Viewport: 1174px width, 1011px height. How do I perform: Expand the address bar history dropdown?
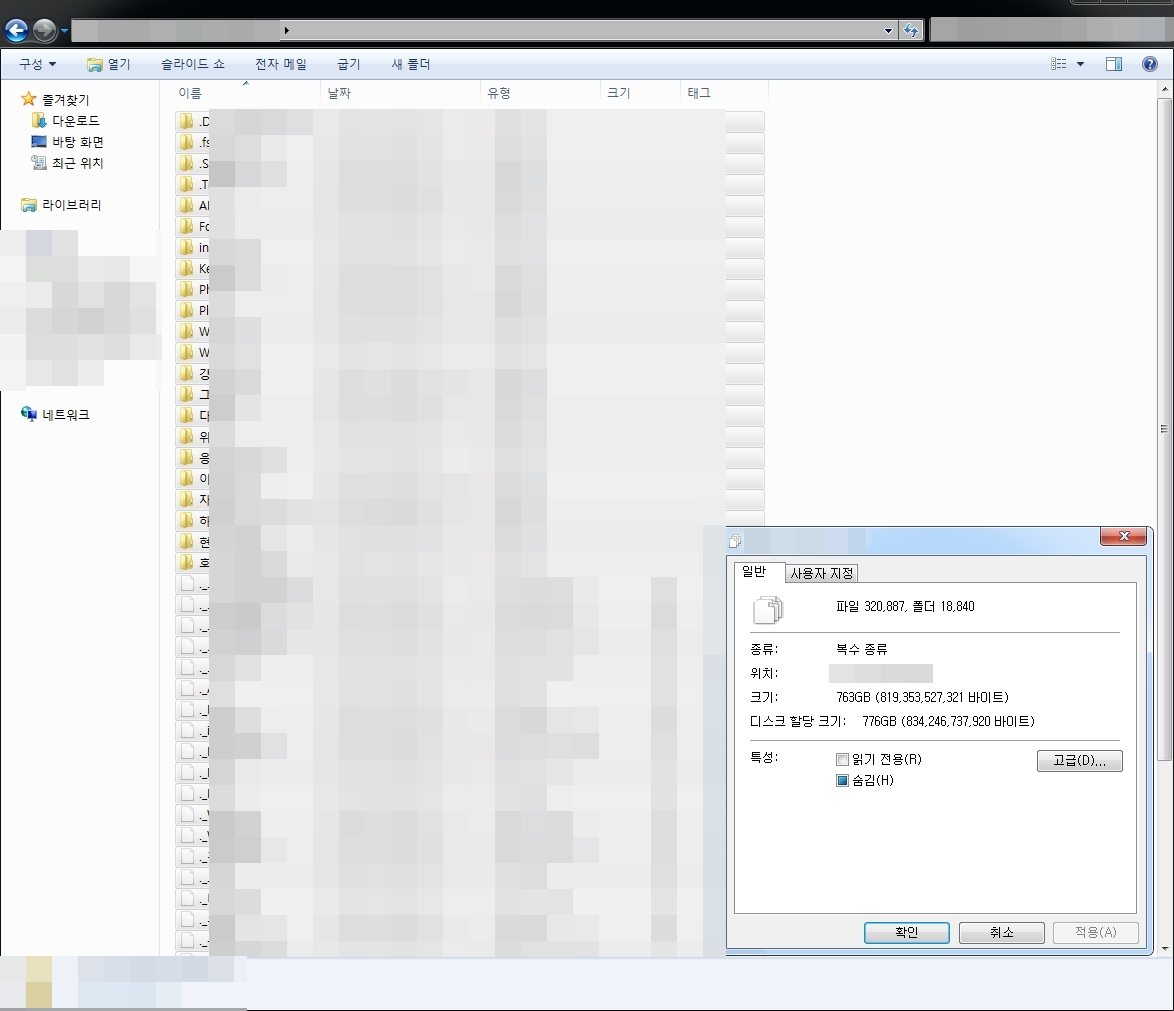888,31
